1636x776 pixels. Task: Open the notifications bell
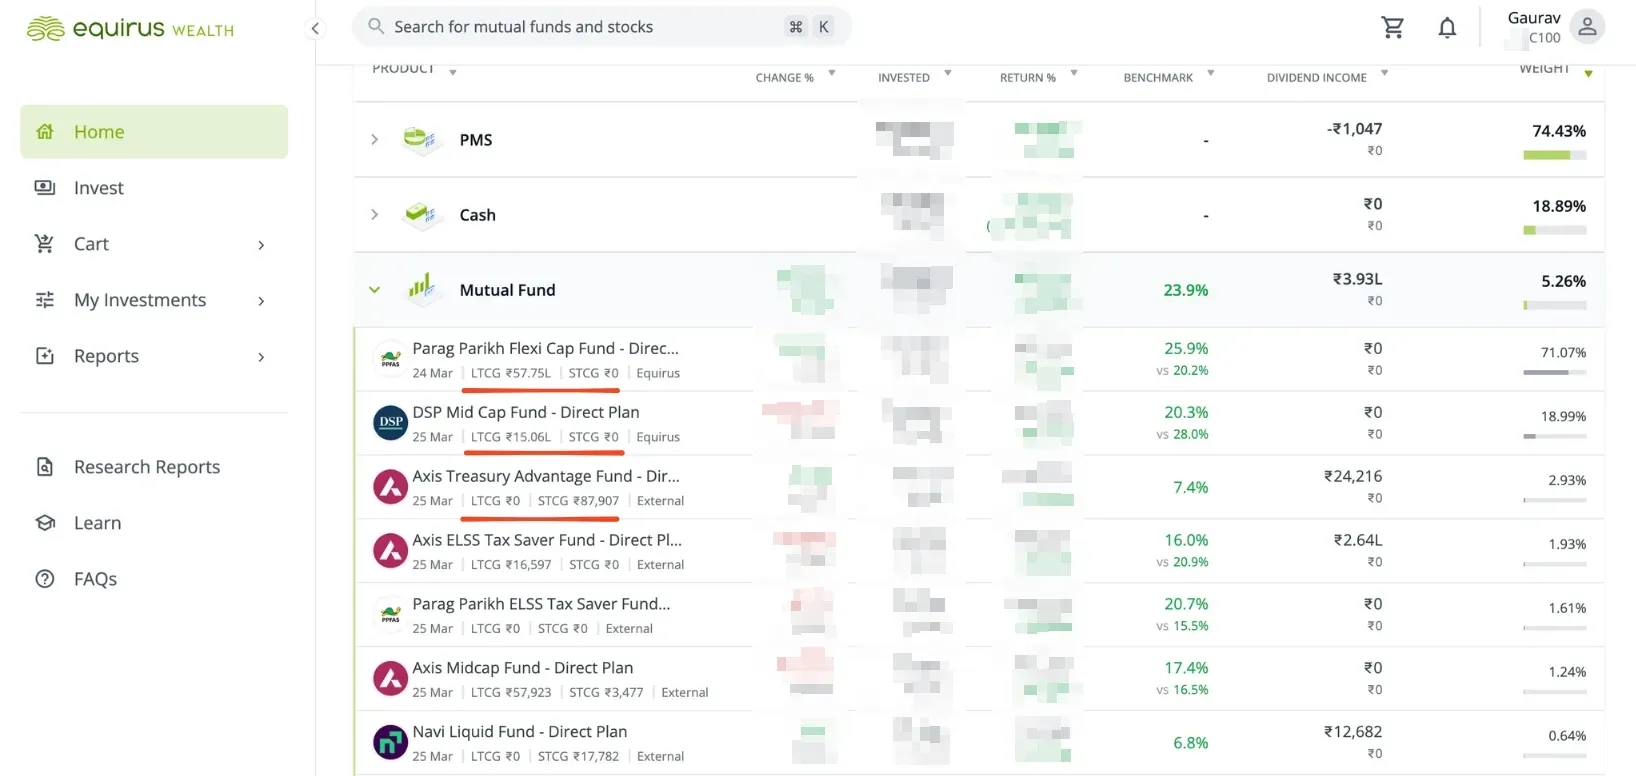point(1447,28)
